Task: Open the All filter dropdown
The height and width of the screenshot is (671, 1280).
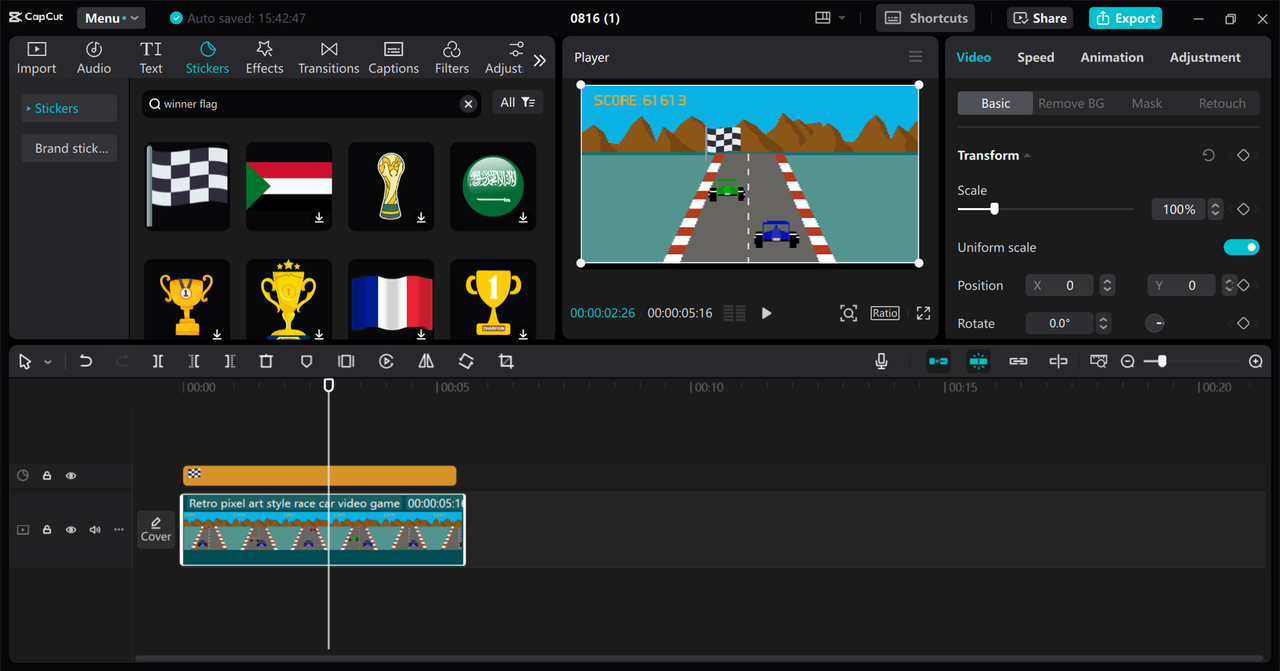Action: [518, 102]
